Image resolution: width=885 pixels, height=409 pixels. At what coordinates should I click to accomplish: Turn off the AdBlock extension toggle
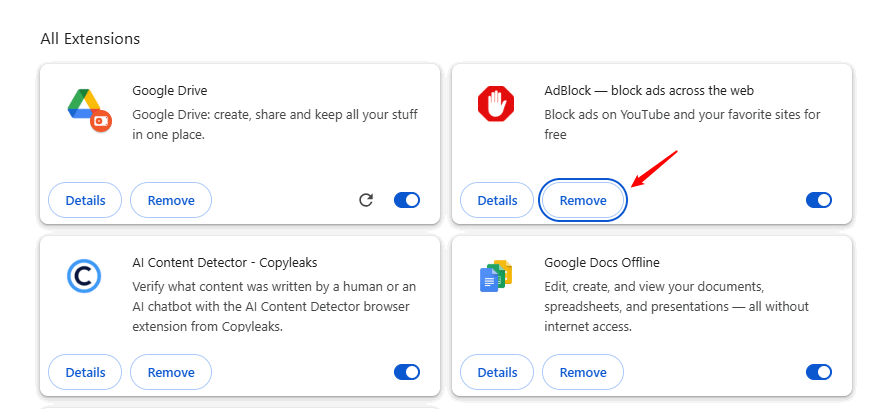point(819,200)
